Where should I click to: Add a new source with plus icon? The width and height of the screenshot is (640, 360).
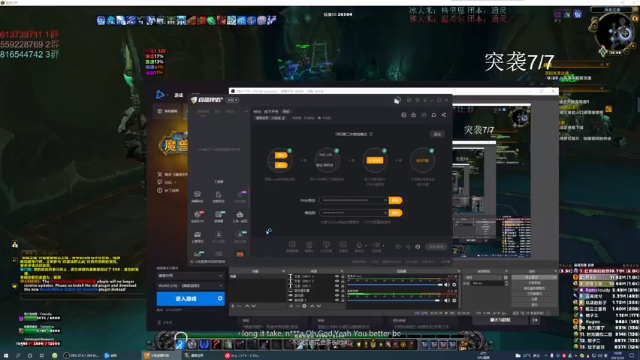click(291, 306)
